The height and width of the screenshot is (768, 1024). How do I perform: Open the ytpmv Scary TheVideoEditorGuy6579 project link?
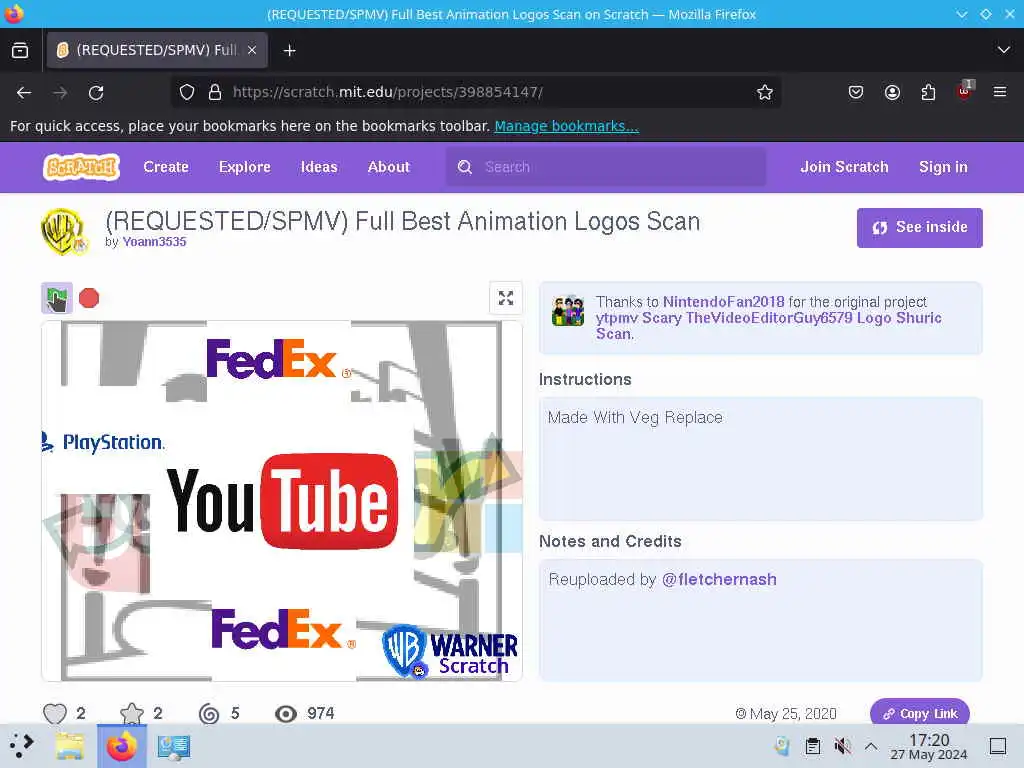(x=768, y=326)
